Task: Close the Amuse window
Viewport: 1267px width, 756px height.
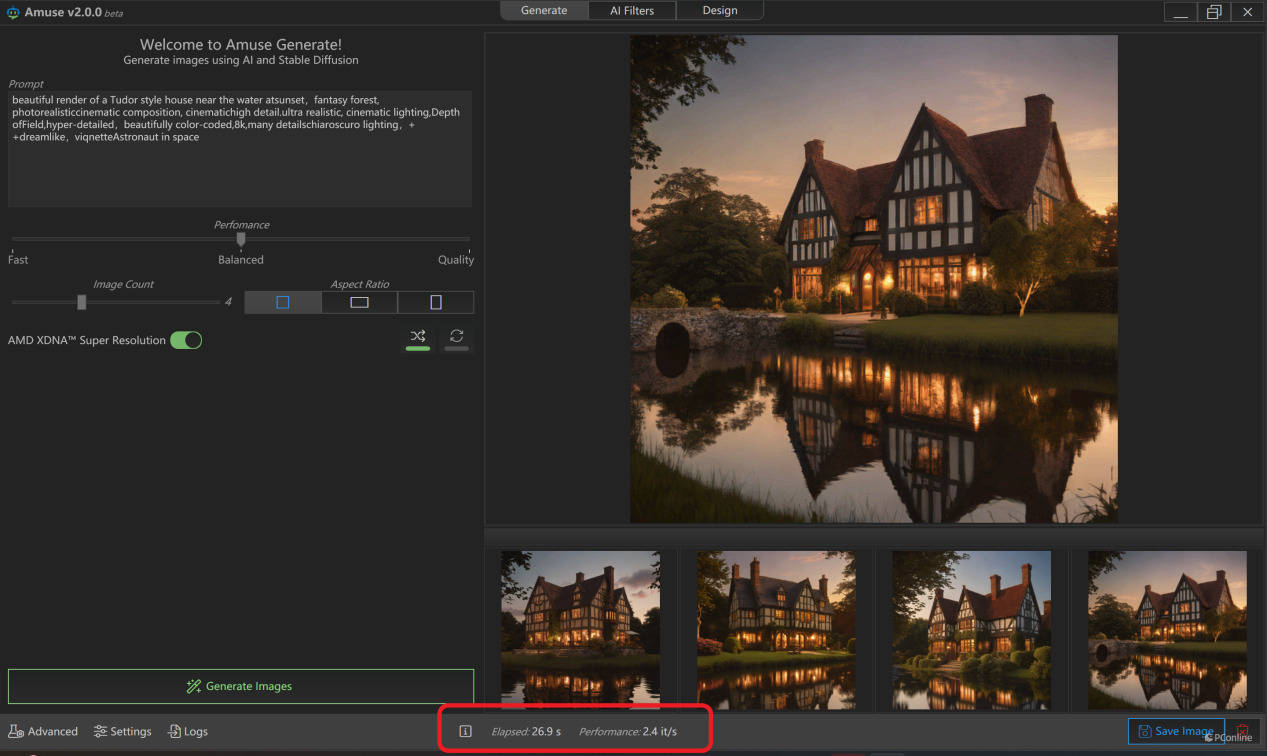Action: pyautogui.click(x=1247, y=12)
